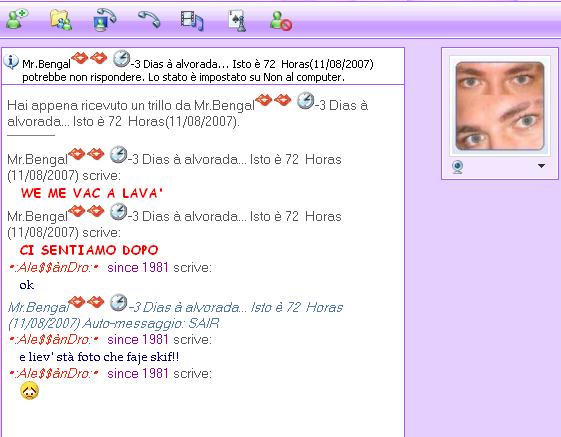Click the sad emoticon in last message
The height and width of the screenshot is (437, 561).
29,391
